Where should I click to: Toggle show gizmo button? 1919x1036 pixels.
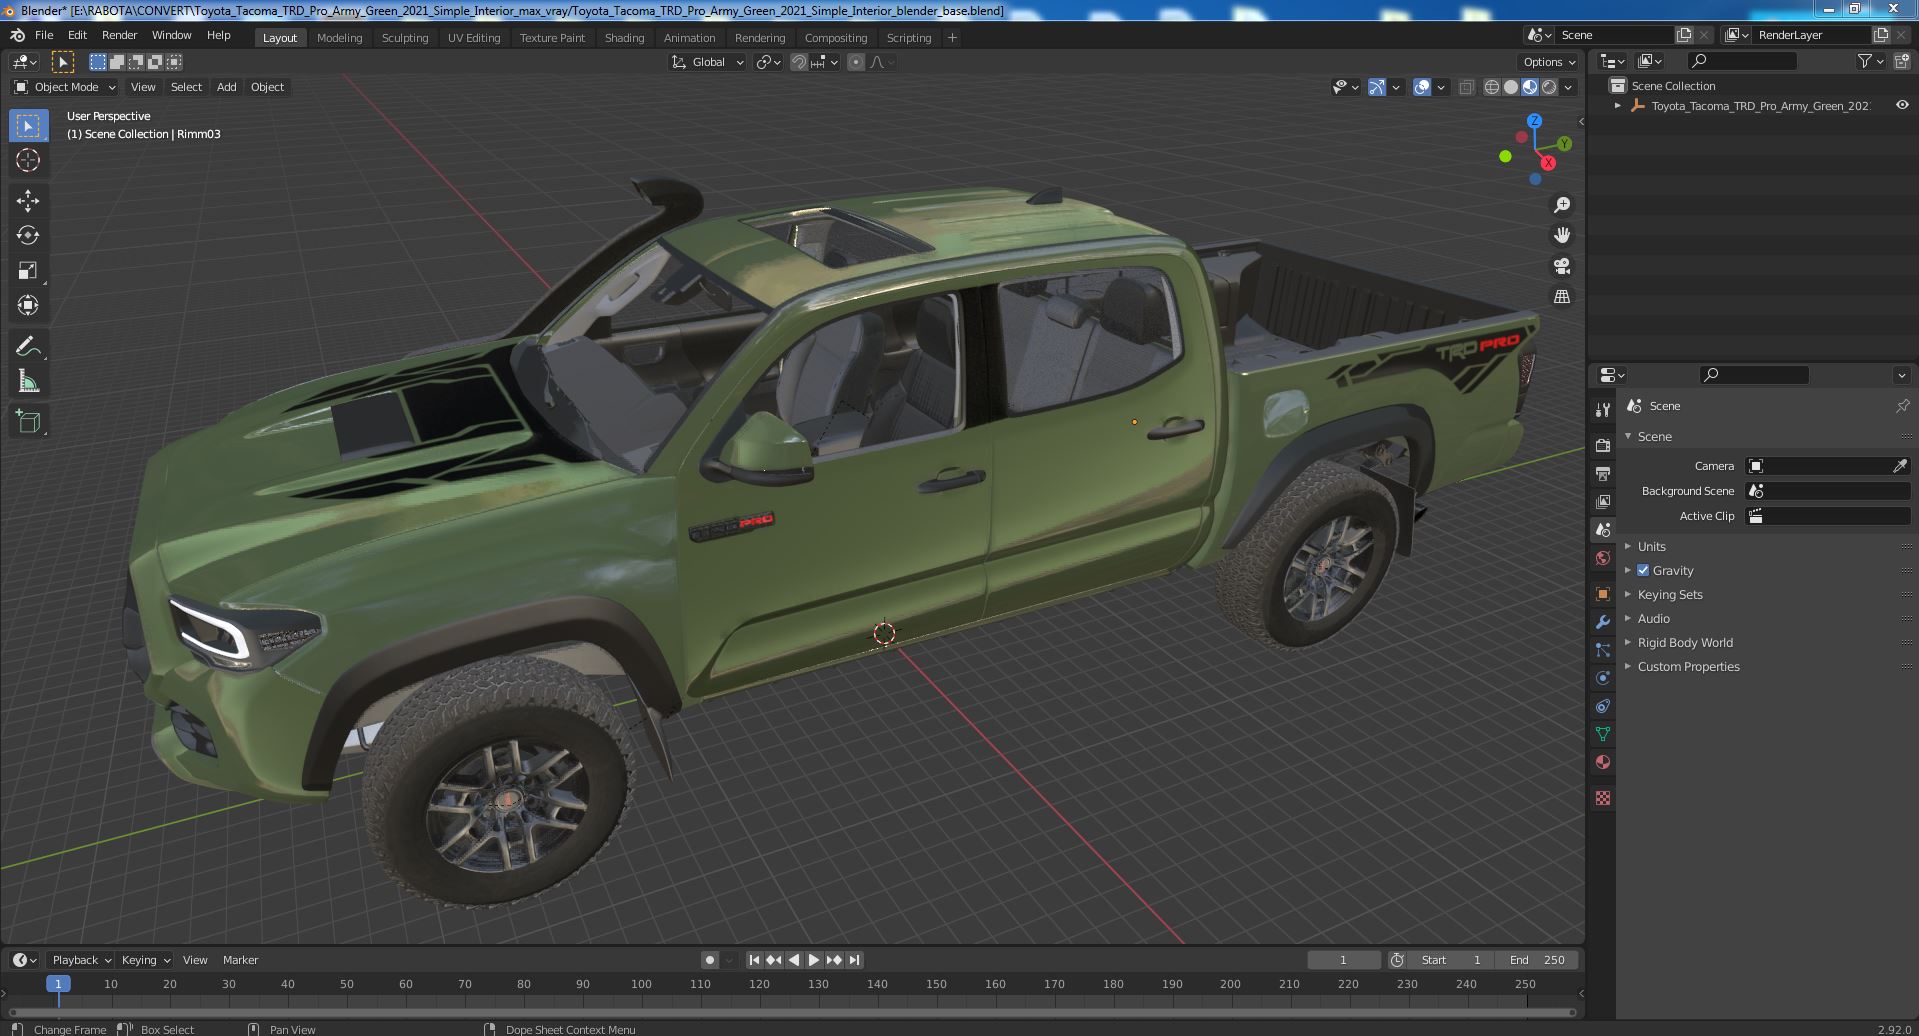[1377, 87]
